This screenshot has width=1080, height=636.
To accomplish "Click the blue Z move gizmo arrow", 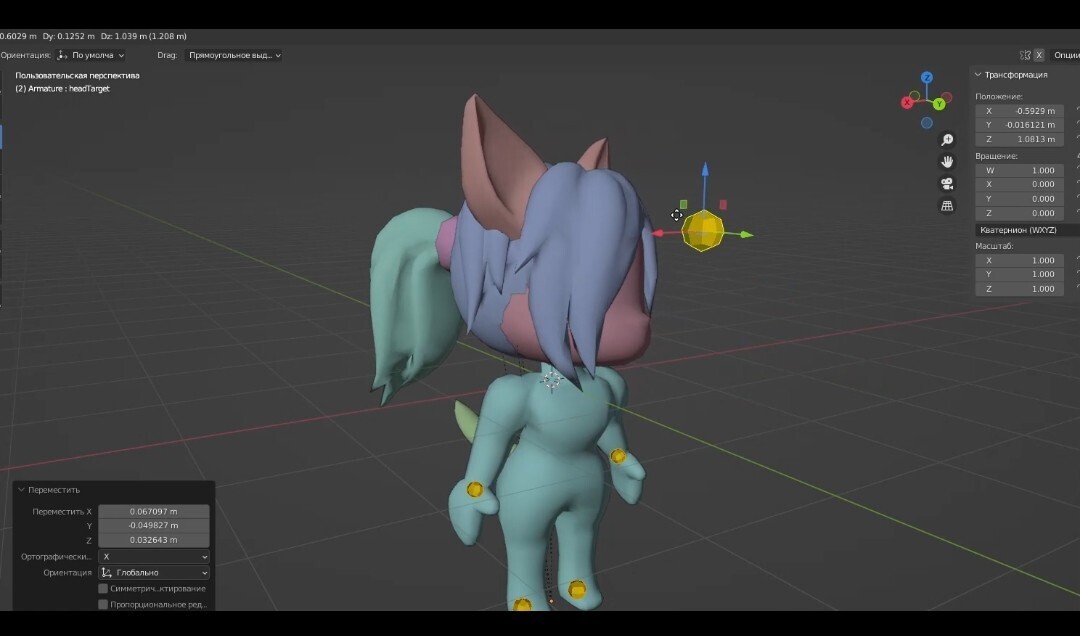I will (705, 170).
